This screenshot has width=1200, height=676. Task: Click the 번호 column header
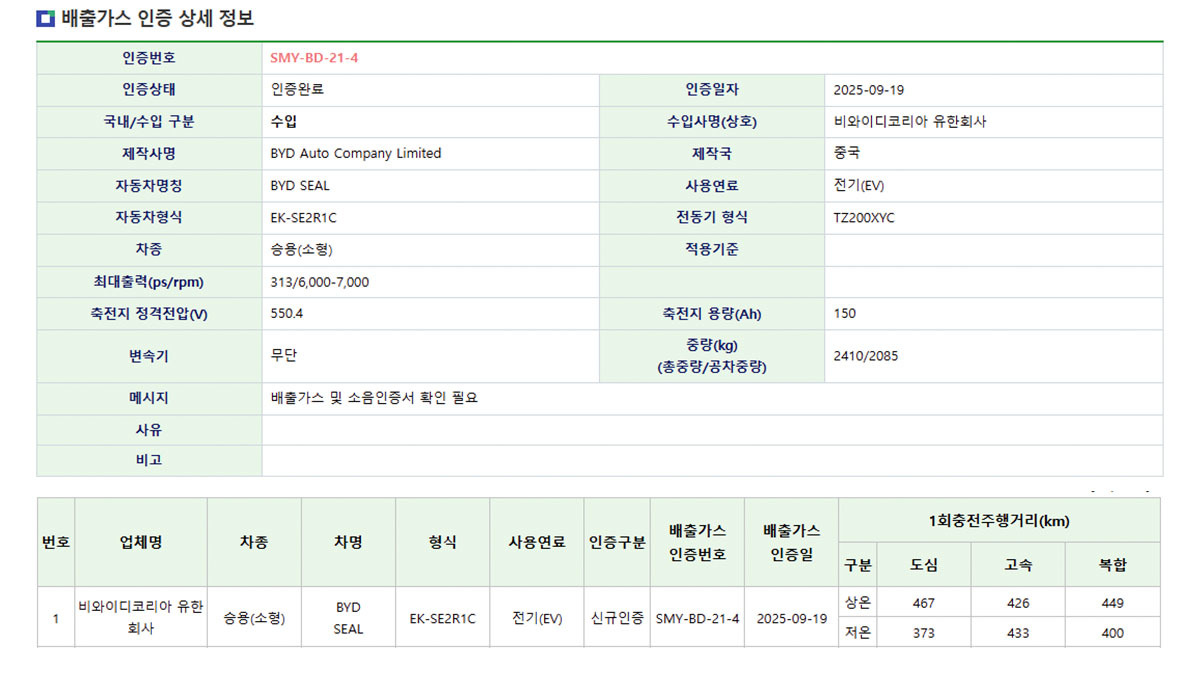point(56,542)
